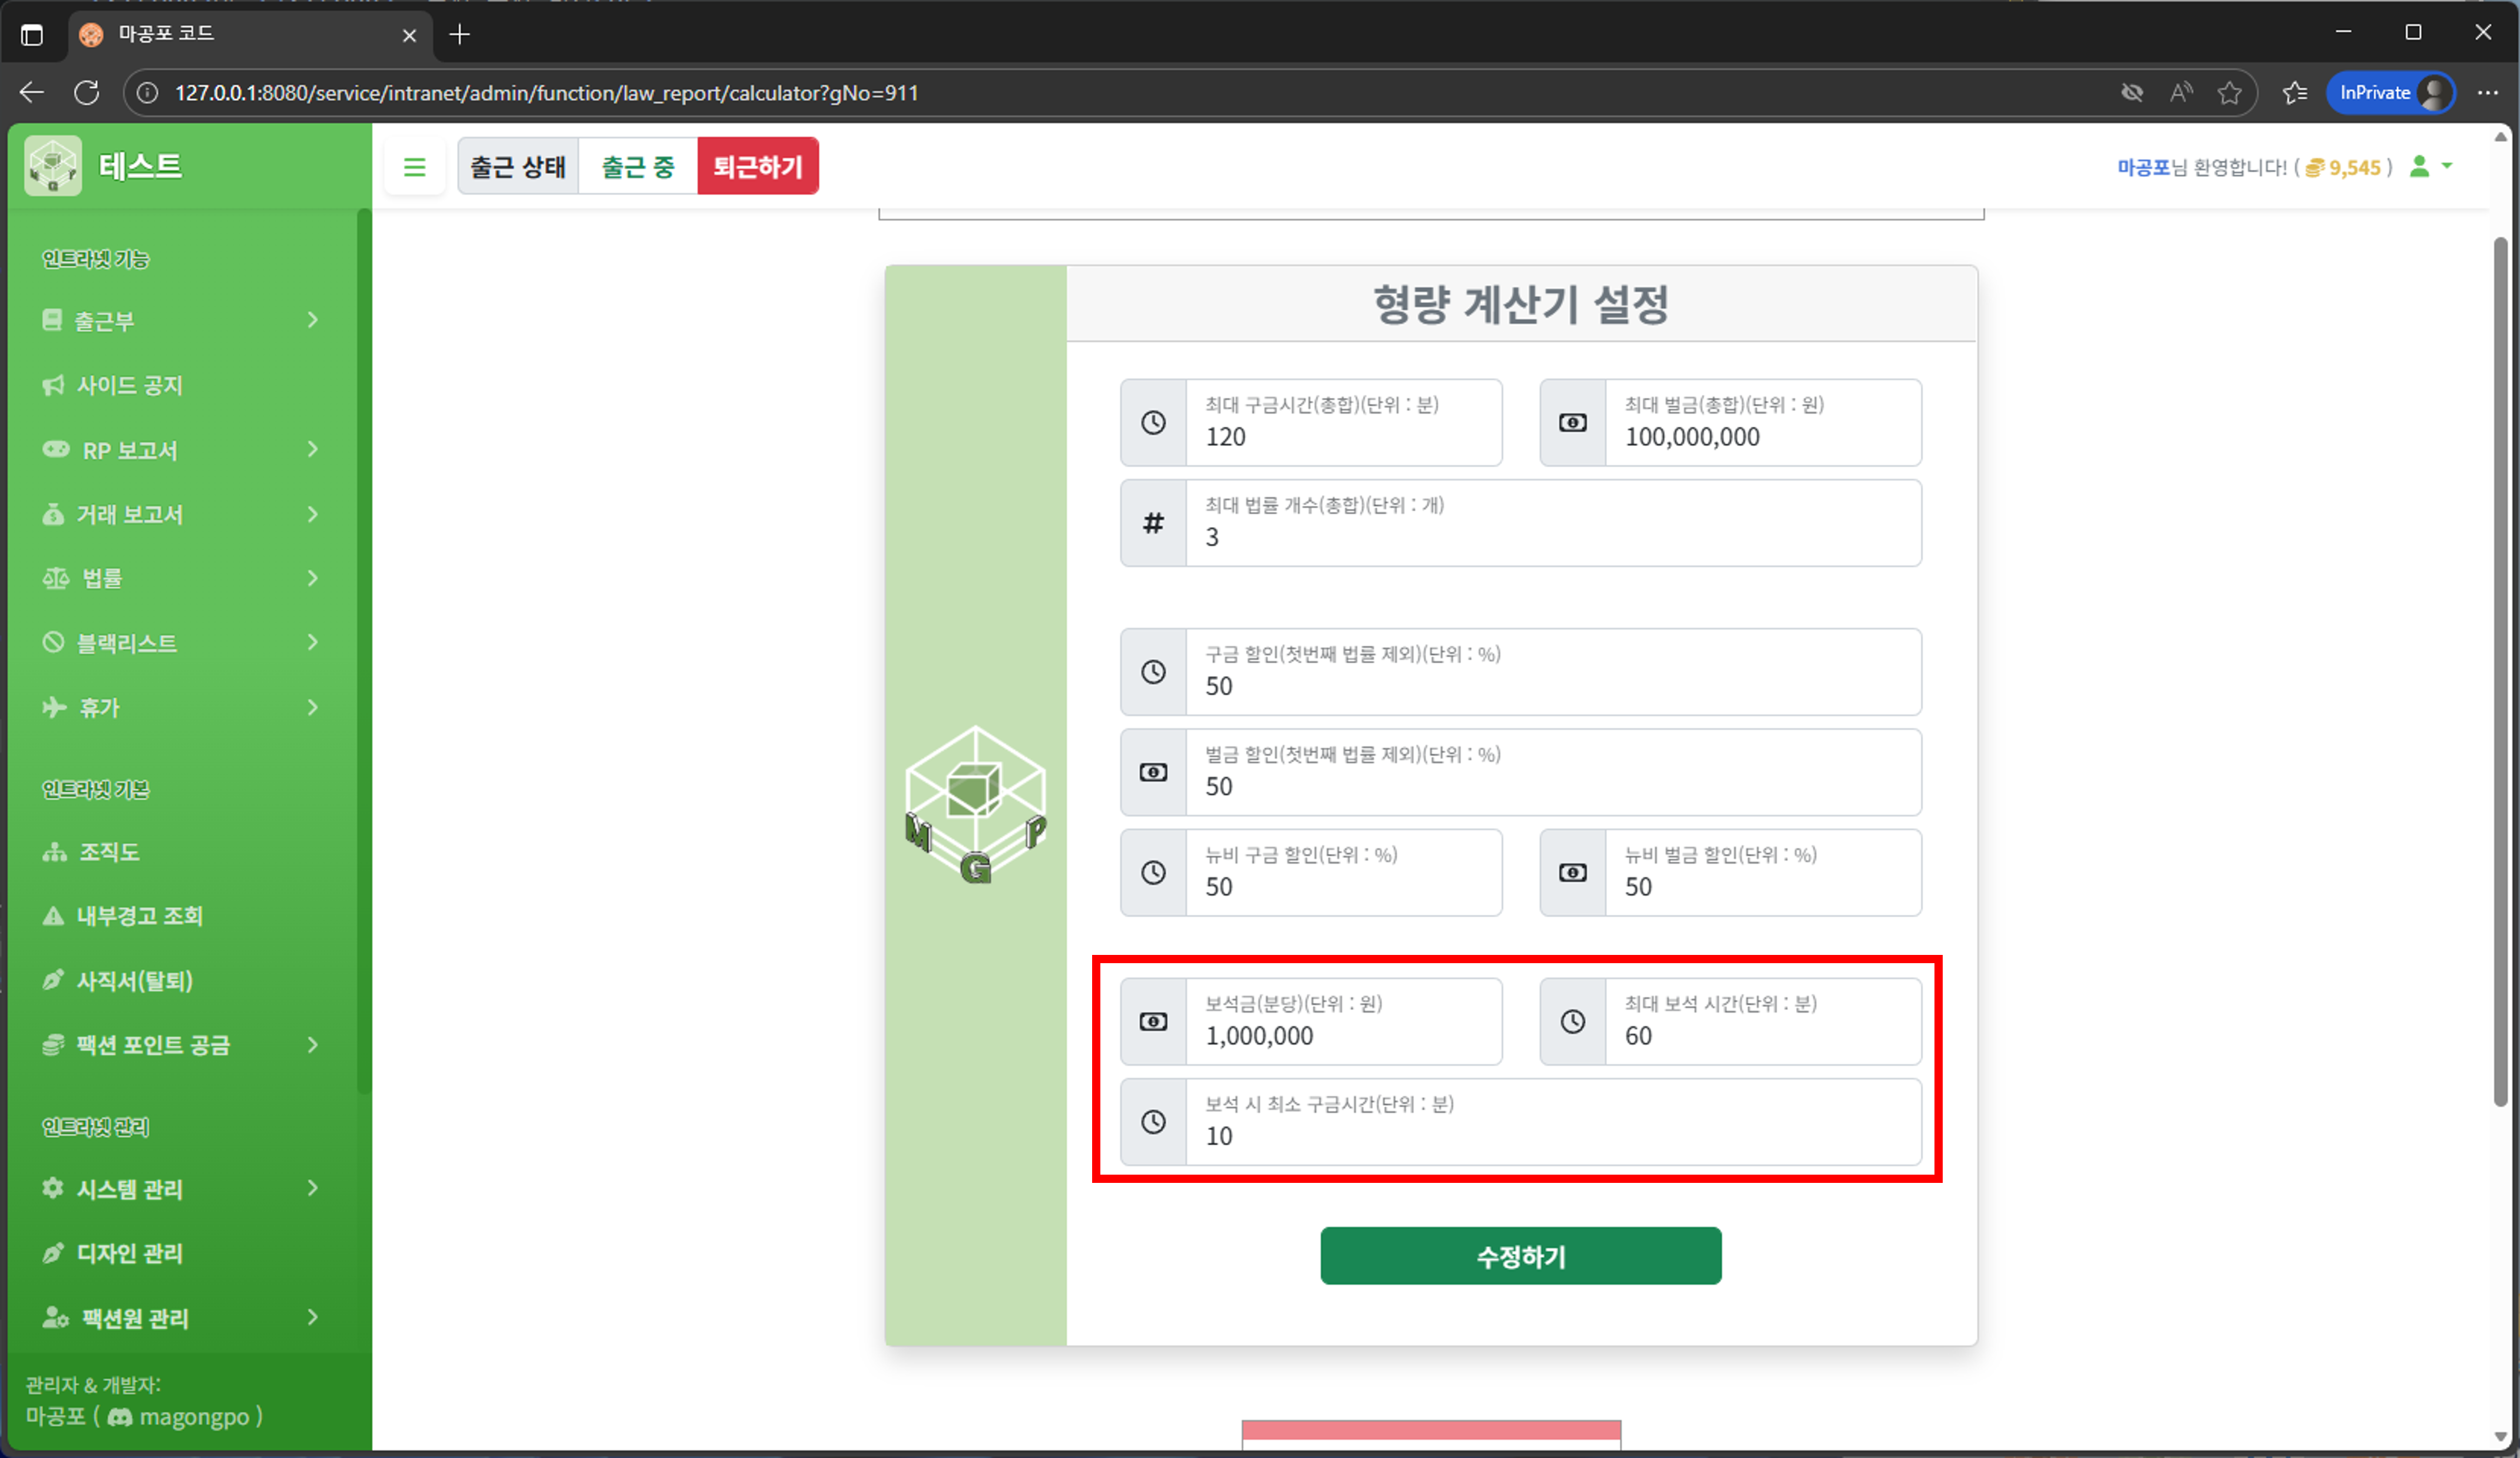
Task: Open the hamburger sidebar menu
Action: tap(415, 166)
